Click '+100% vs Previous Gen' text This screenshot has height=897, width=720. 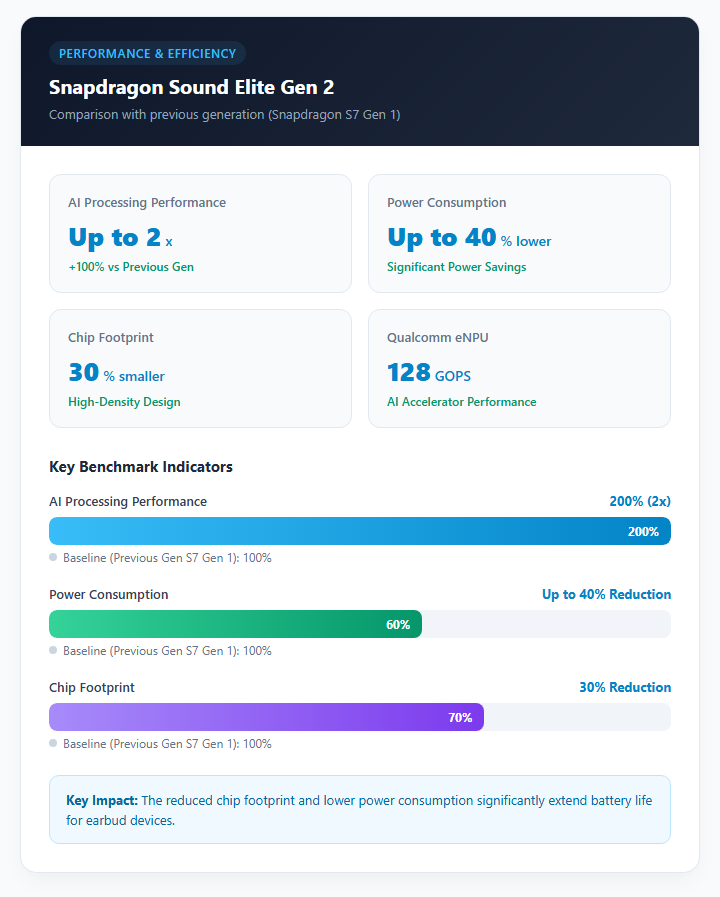[x=131, y=267]
